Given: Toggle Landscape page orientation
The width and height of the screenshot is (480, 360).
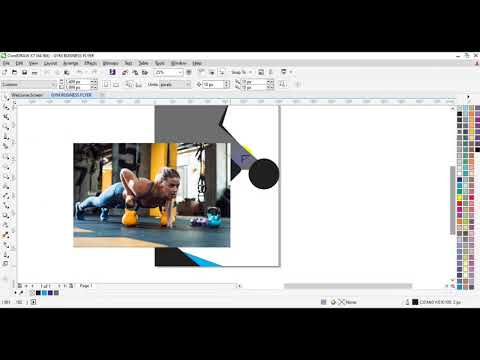Looking at the screenshot, I should (x=116, y=84).
